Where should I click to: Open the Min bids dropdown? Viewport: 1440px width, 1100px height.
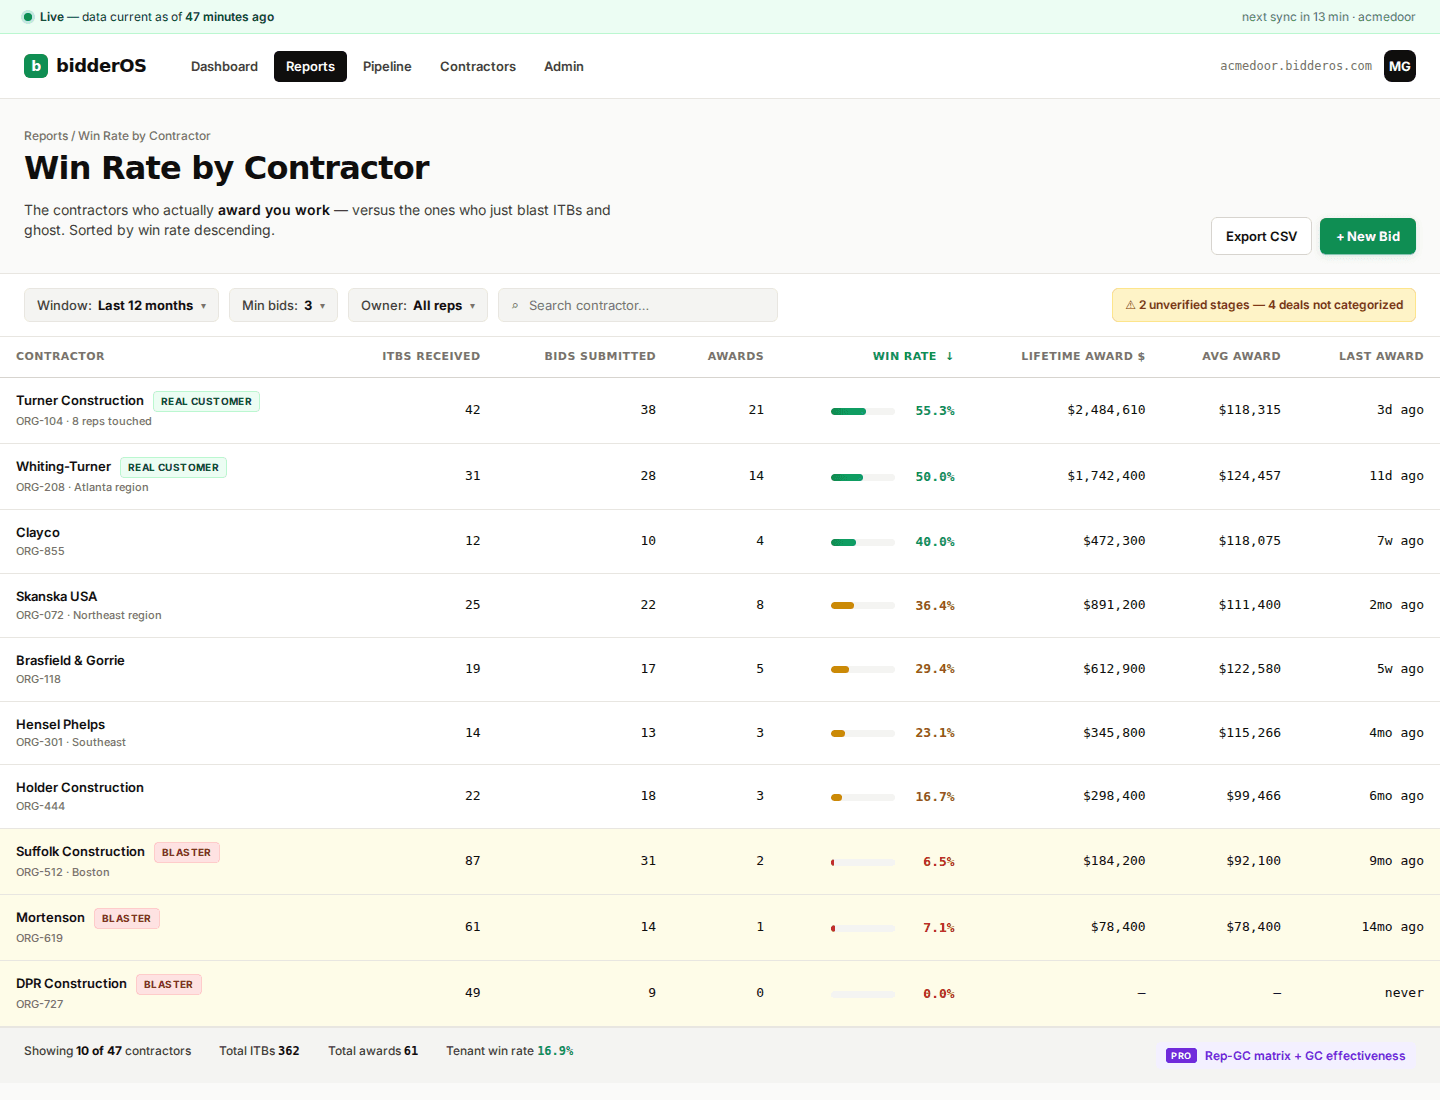[283, 305]
